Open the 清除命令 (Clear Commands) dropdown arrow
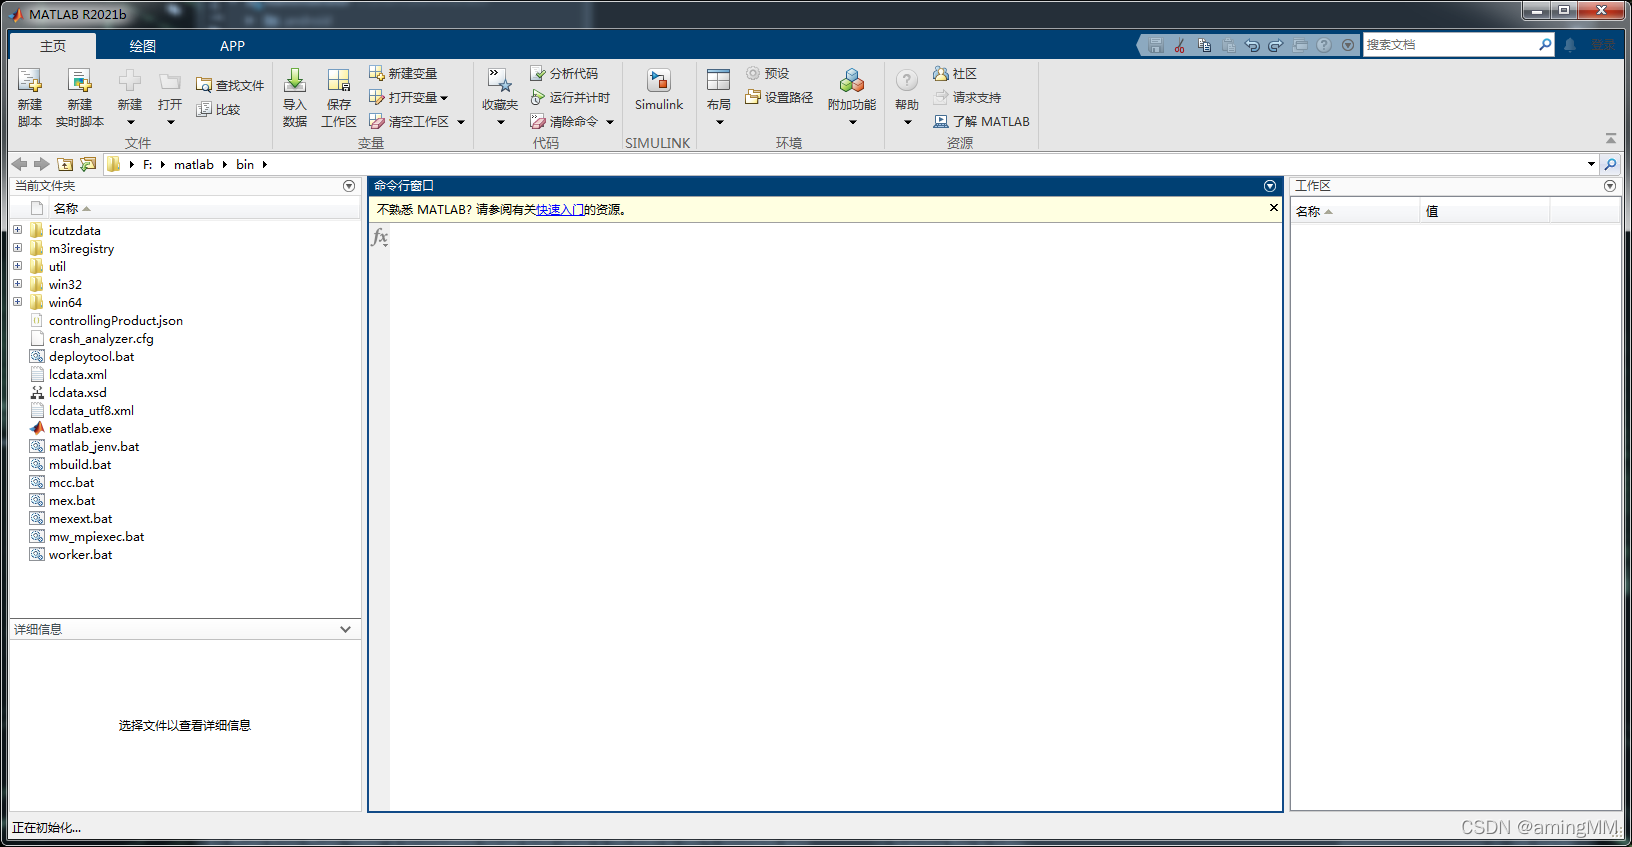Image resolution: width=1632 pixels, height=847 pixels. tap(610, 122)
